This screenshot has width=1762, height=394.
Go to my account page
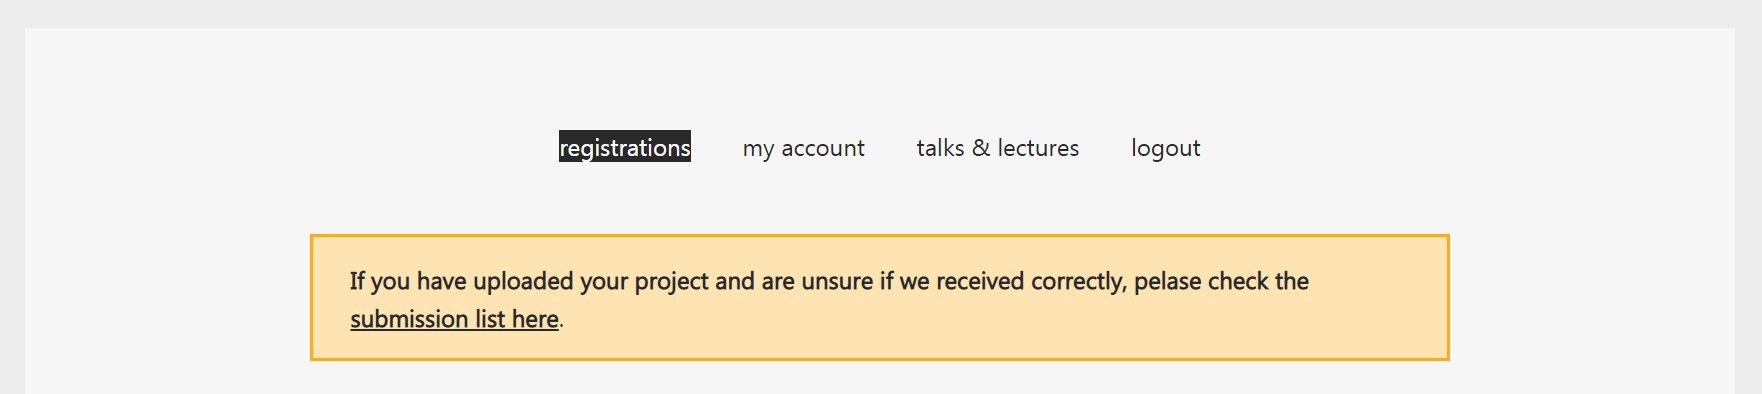(x=803, y=148)
